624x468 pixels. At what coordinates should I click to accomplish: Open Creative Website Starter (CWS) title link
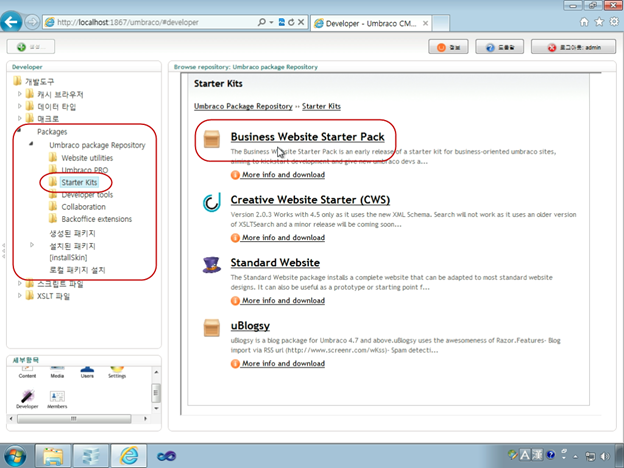click(310, 199)
